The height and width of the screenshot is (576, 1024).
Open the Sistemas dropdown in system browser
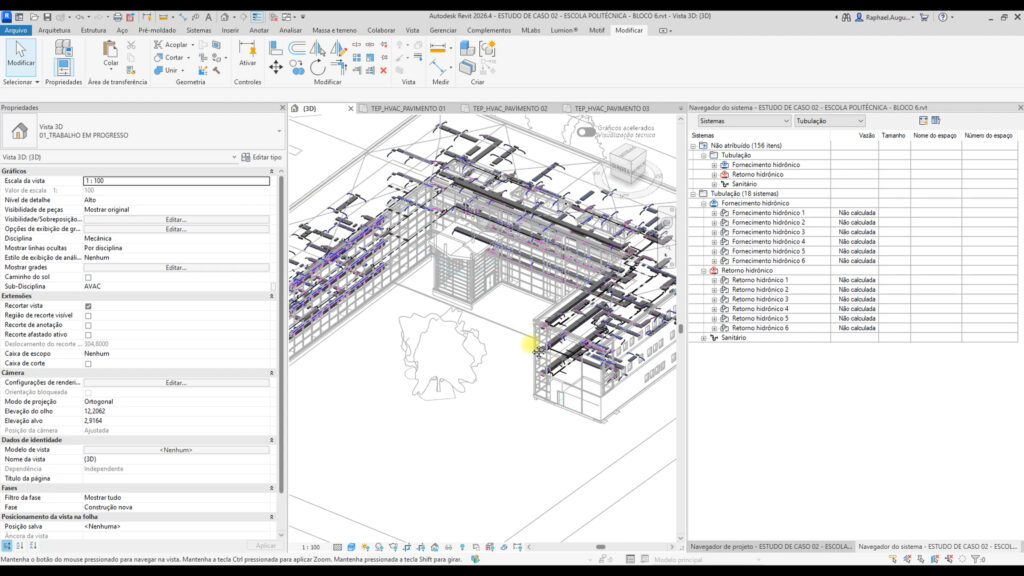744,121
